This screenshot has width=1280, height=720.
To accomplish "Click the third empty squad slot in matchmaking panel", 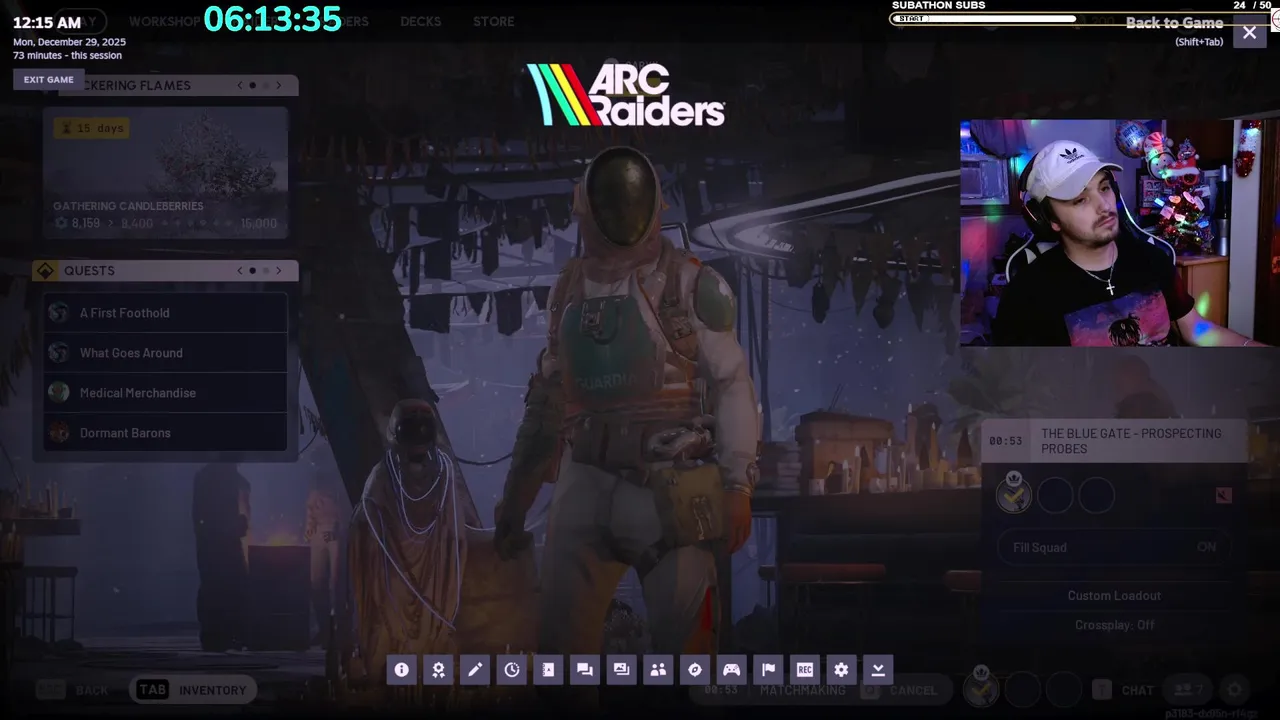I will [1097, 495].
